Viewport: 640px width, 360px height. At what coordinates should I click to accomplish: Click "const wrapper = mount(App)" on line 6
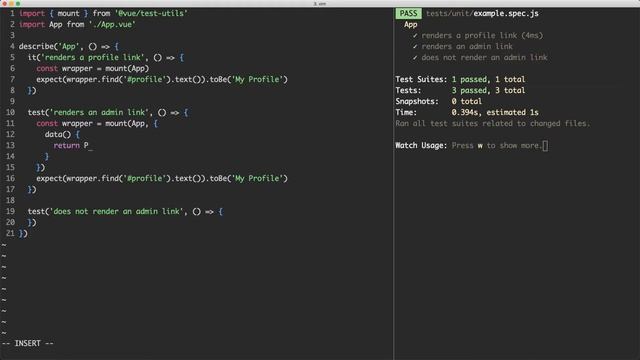click(x=93, y=69)
